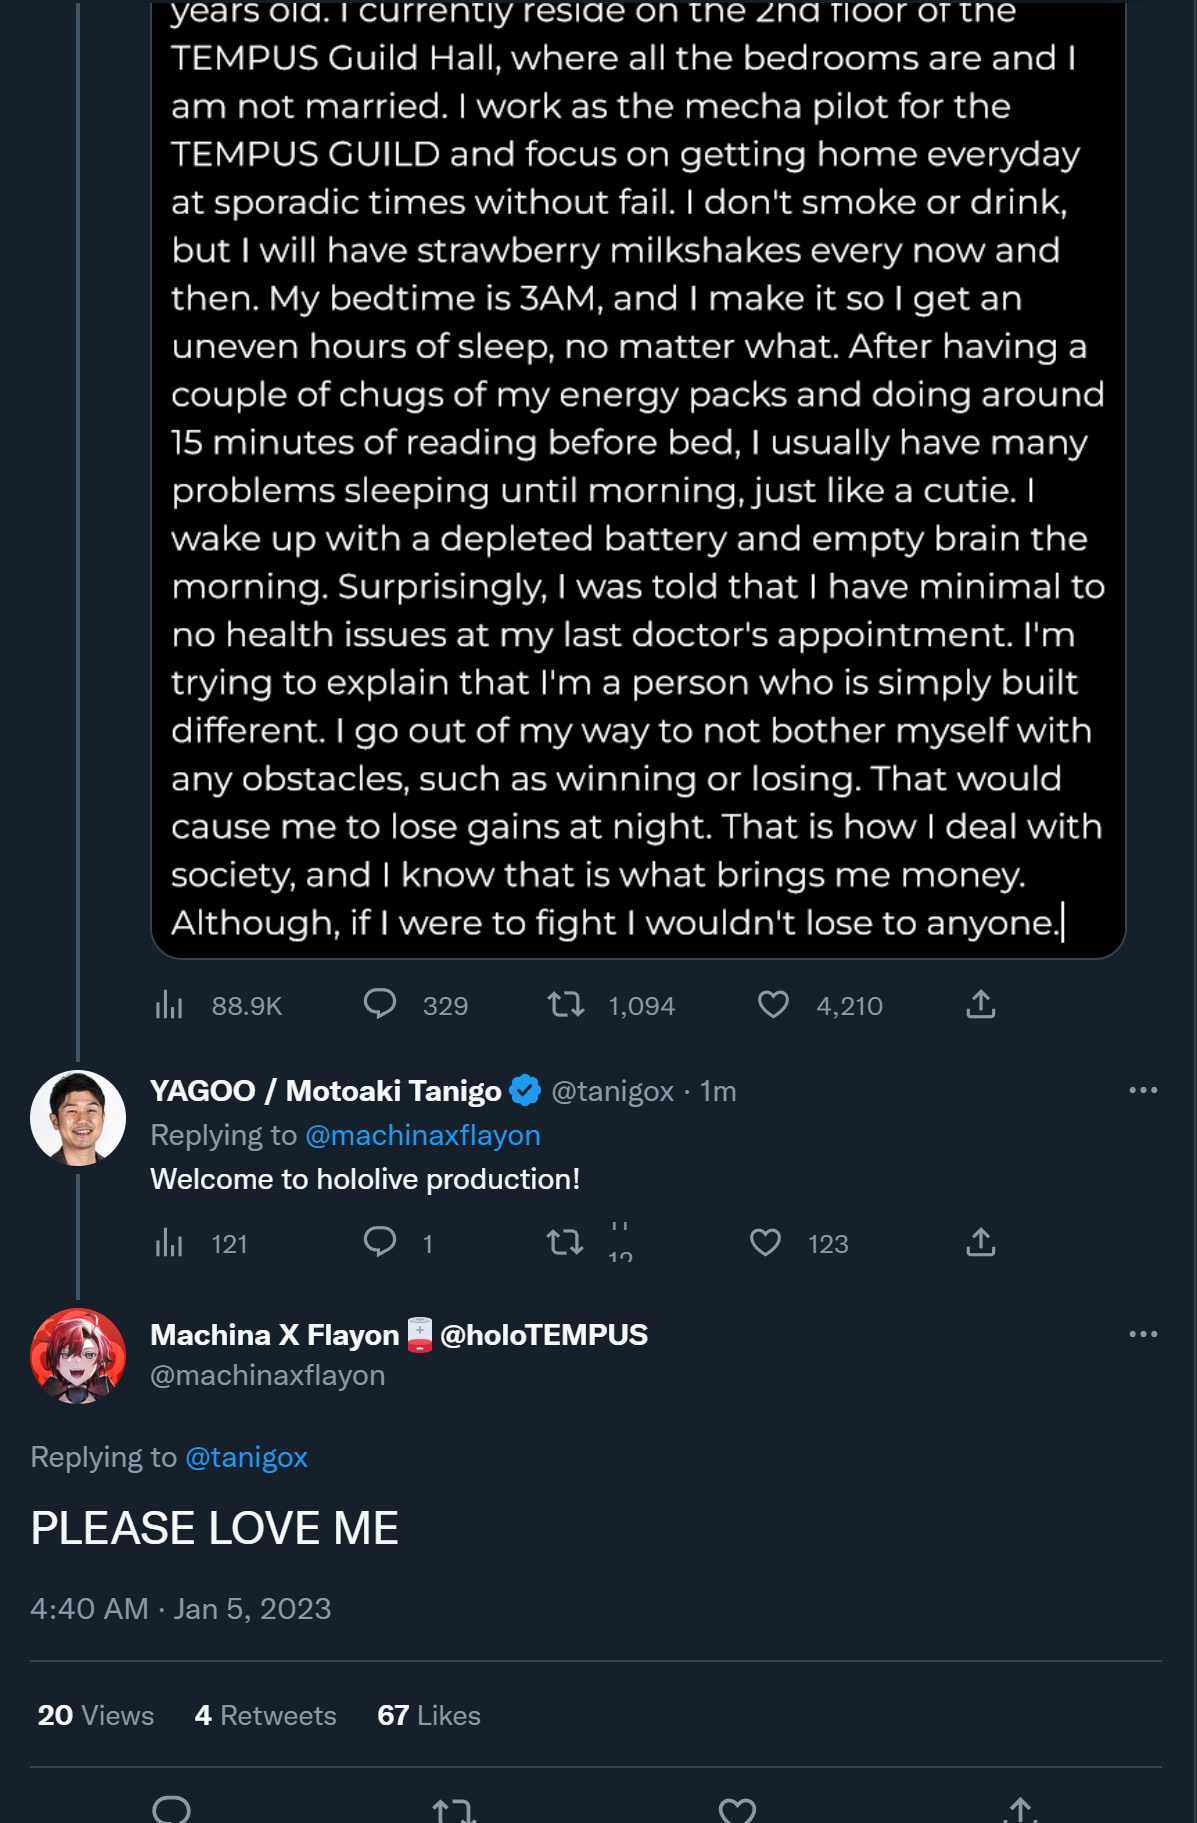The width and height of the screenshot is (1197, 1823).
Task: Share YAGOO's welcome tweet
Action: coord(981,1242)
